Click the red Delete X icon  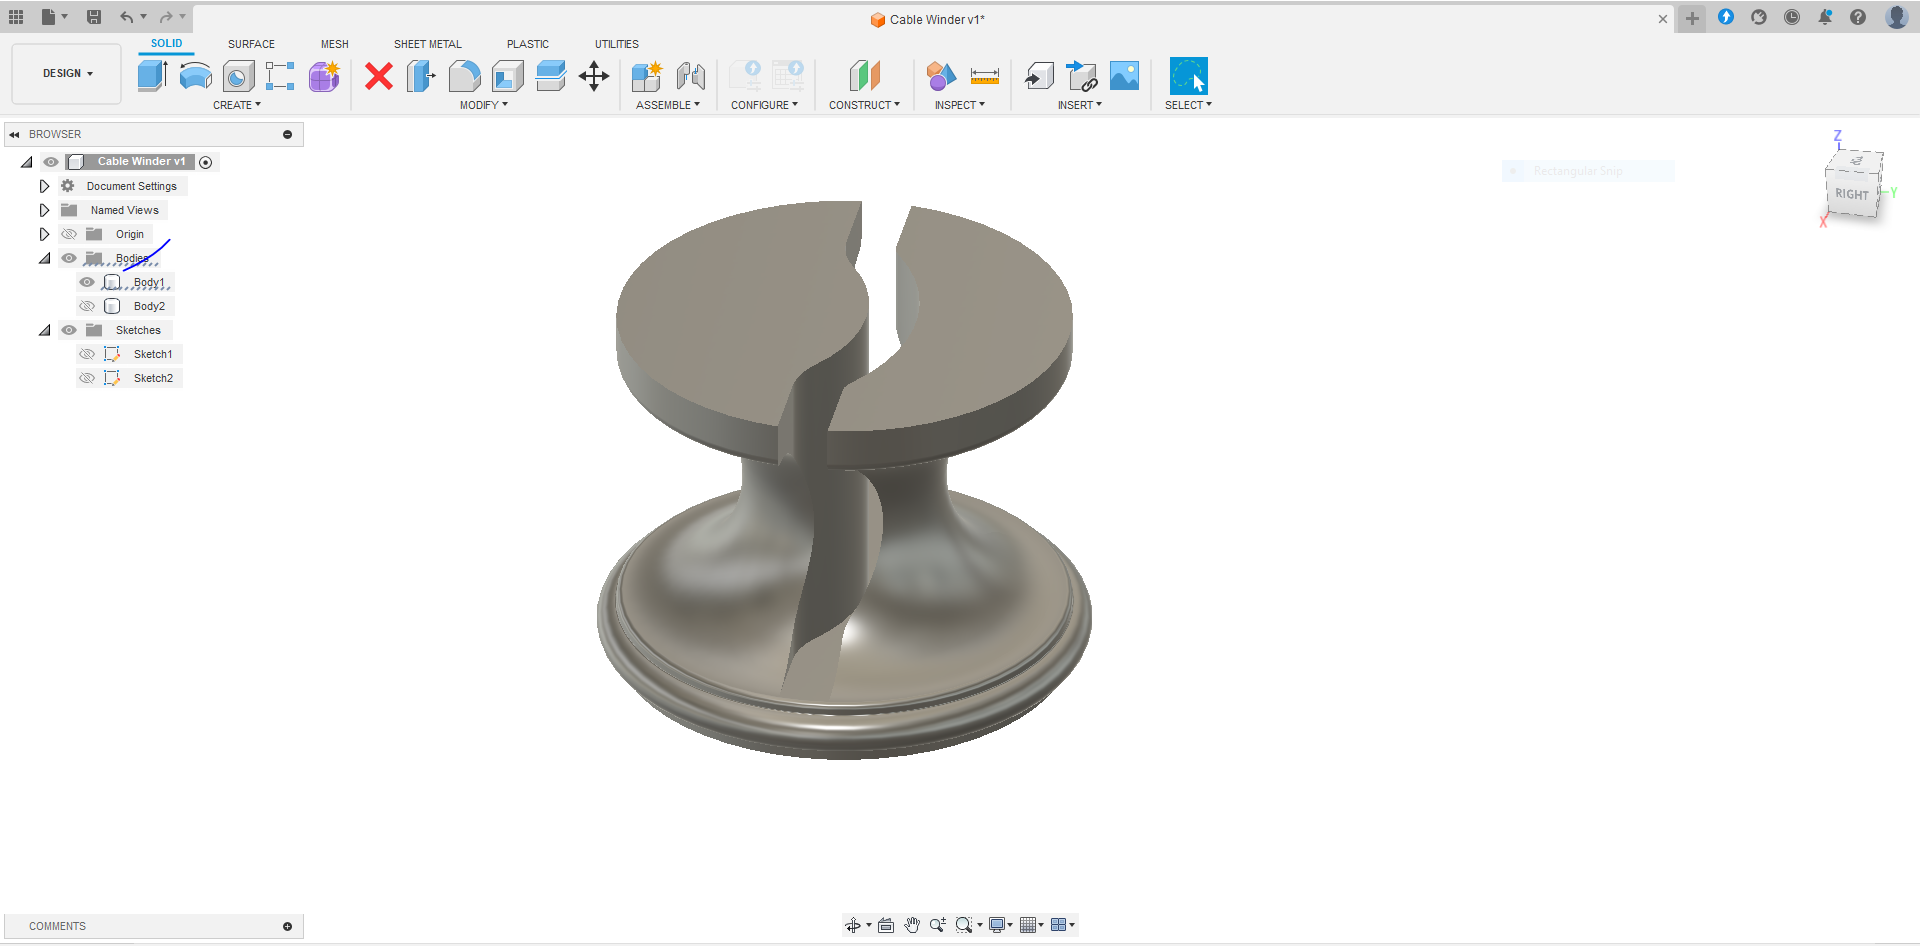coord(379,76)
